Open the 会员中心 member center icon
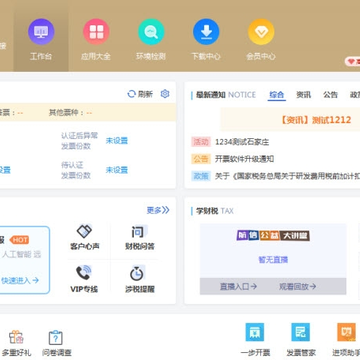Screen dimensions: 360x360 coord(261,32)
